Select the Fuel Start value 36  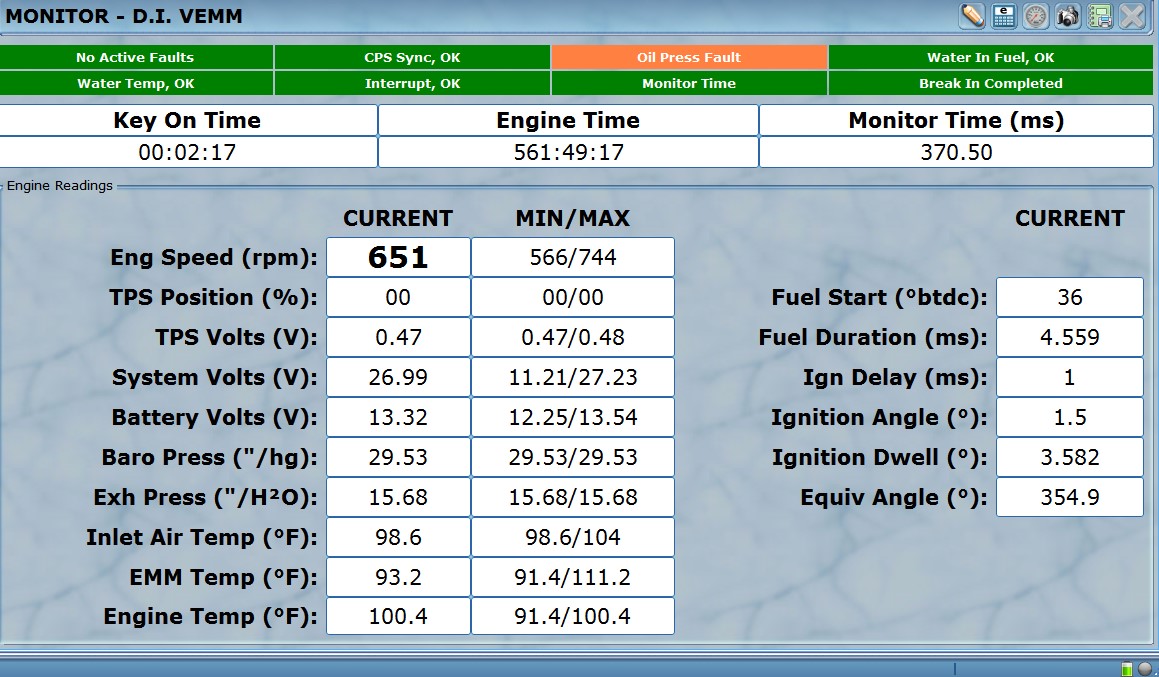pos(1070,297)
